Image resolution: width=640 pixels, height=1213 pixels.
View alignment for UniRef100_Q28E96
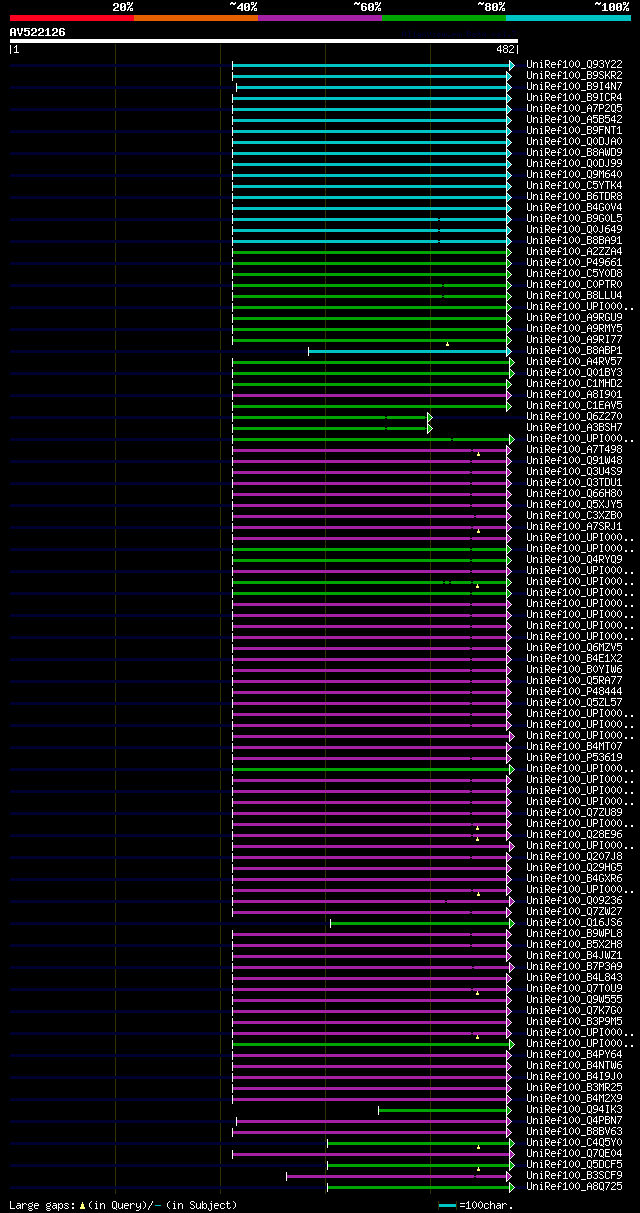[x=574, y=834]
